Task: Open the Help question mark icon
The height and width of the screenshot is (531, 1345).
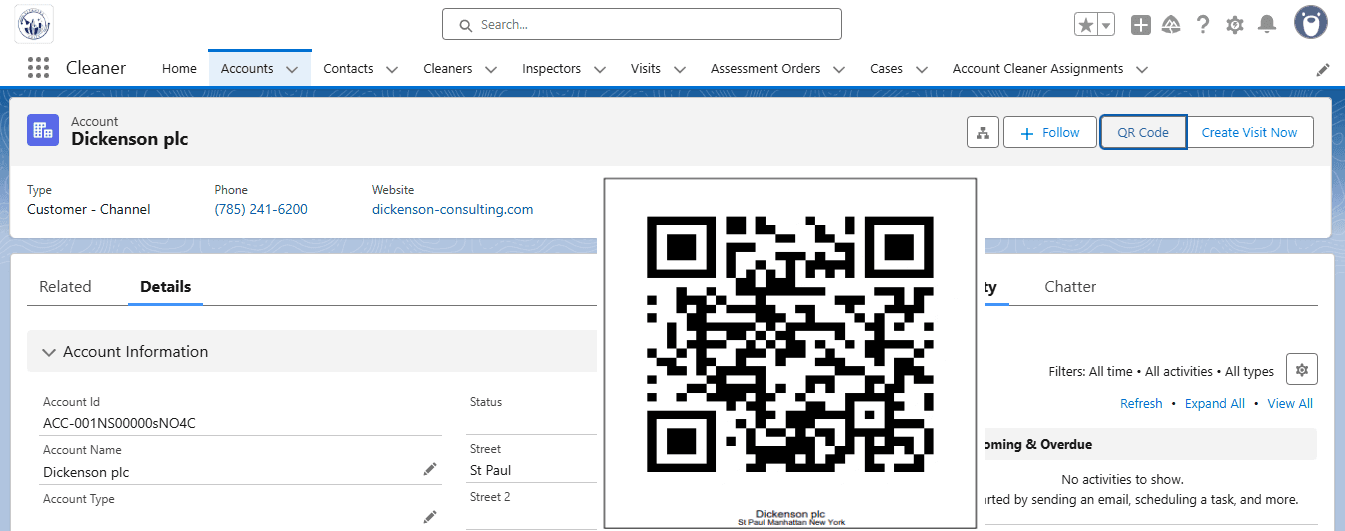Action: pos(1203,24)
